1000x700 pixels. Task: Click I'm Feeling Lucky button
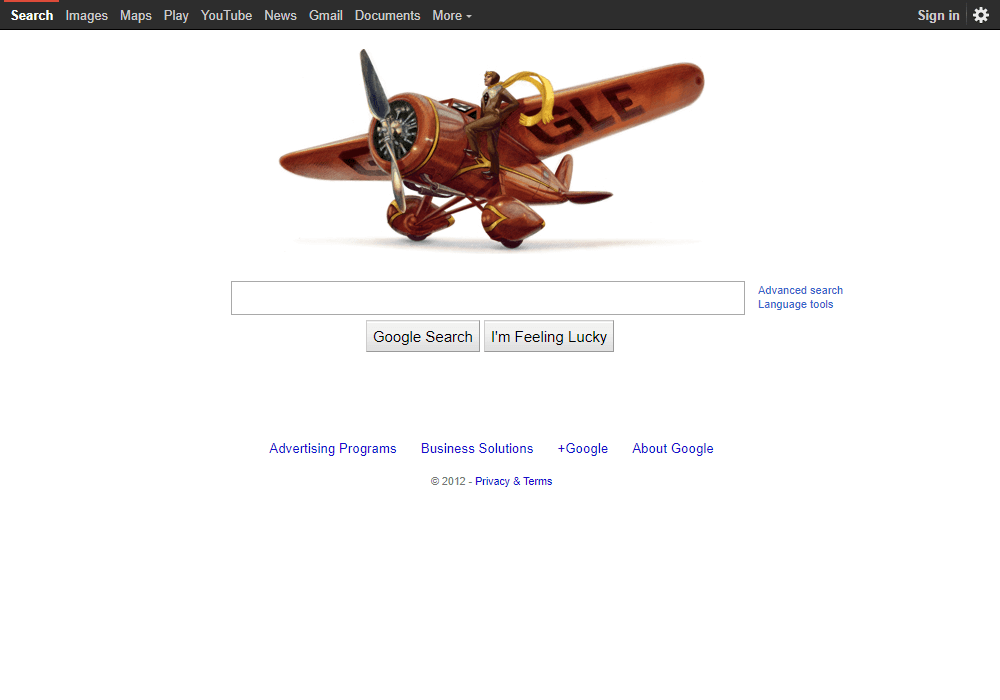point(548,337)
